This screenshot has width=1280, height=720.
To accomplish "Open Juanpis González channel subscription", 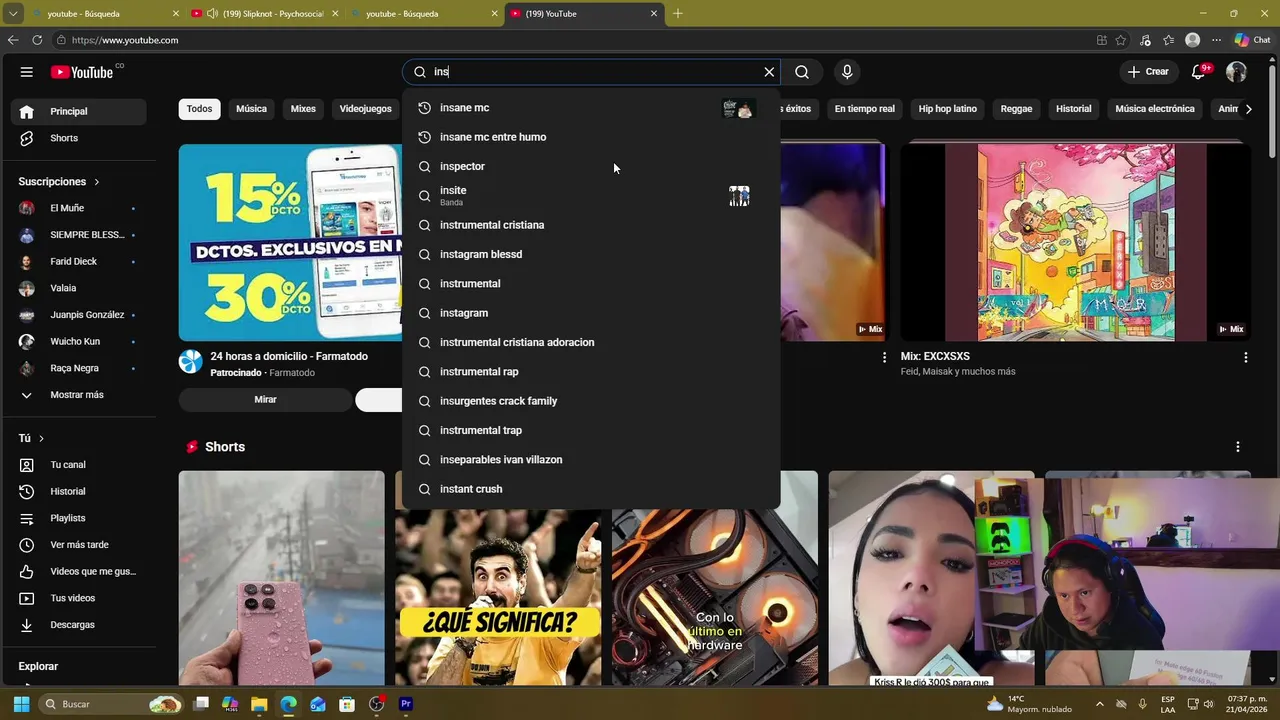I will (79, 315).
